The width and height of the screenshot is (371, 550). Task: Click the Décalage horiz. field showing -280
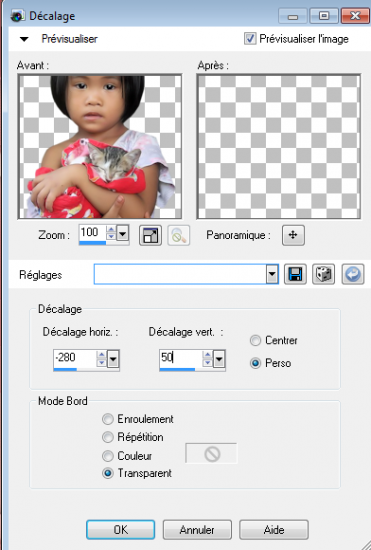coord(74,358)
